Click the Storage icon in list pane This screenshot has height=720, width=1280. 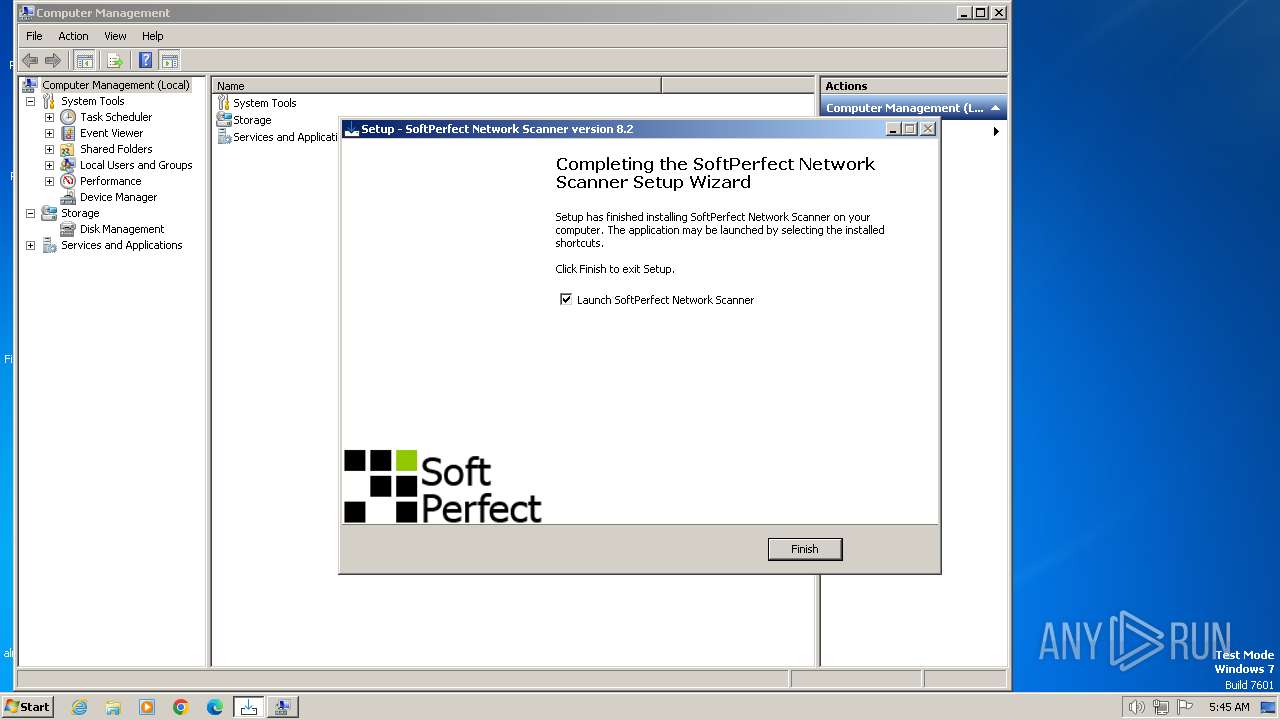pyautogui.click(x=224, y=120)
